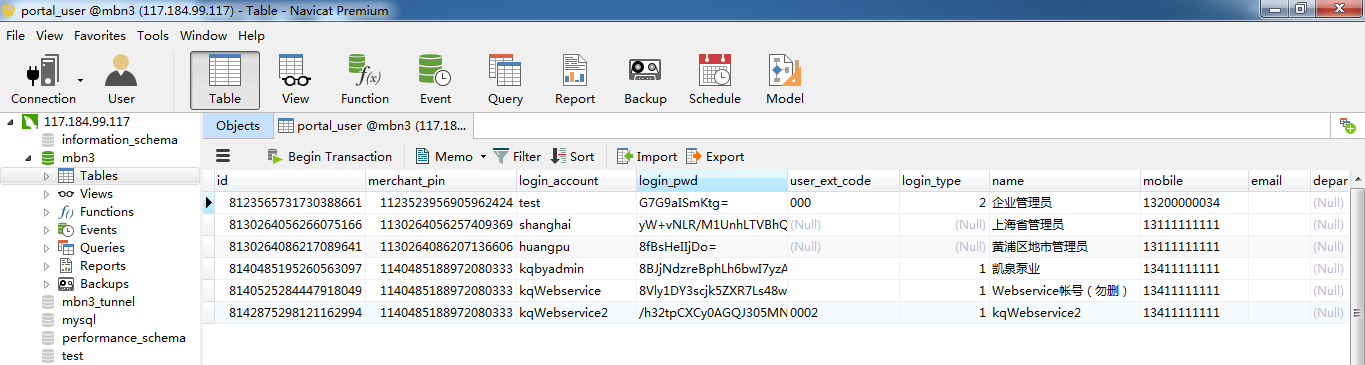Open the Connection toolbar icon
Image resolution: width=1365 pixels, height=365 pixels.
point(43,80)
